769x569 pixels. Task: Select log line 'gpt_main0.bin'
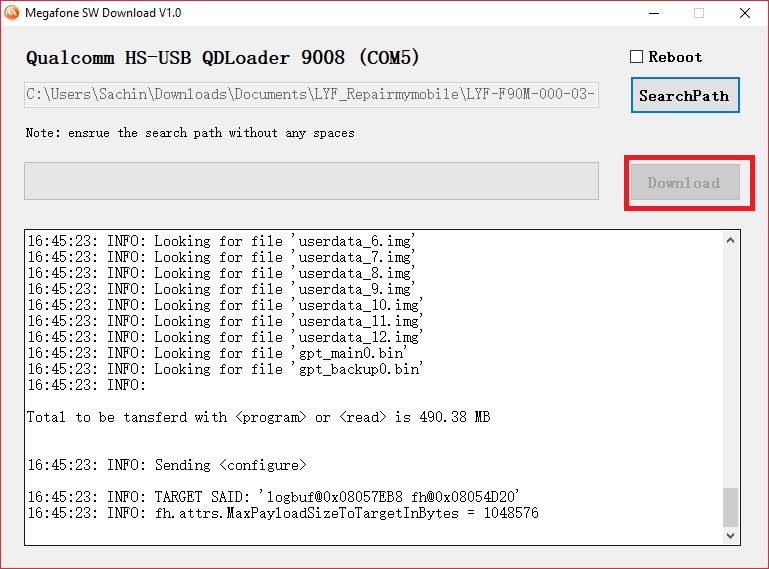pyautogui.click(x=217, y=353)
